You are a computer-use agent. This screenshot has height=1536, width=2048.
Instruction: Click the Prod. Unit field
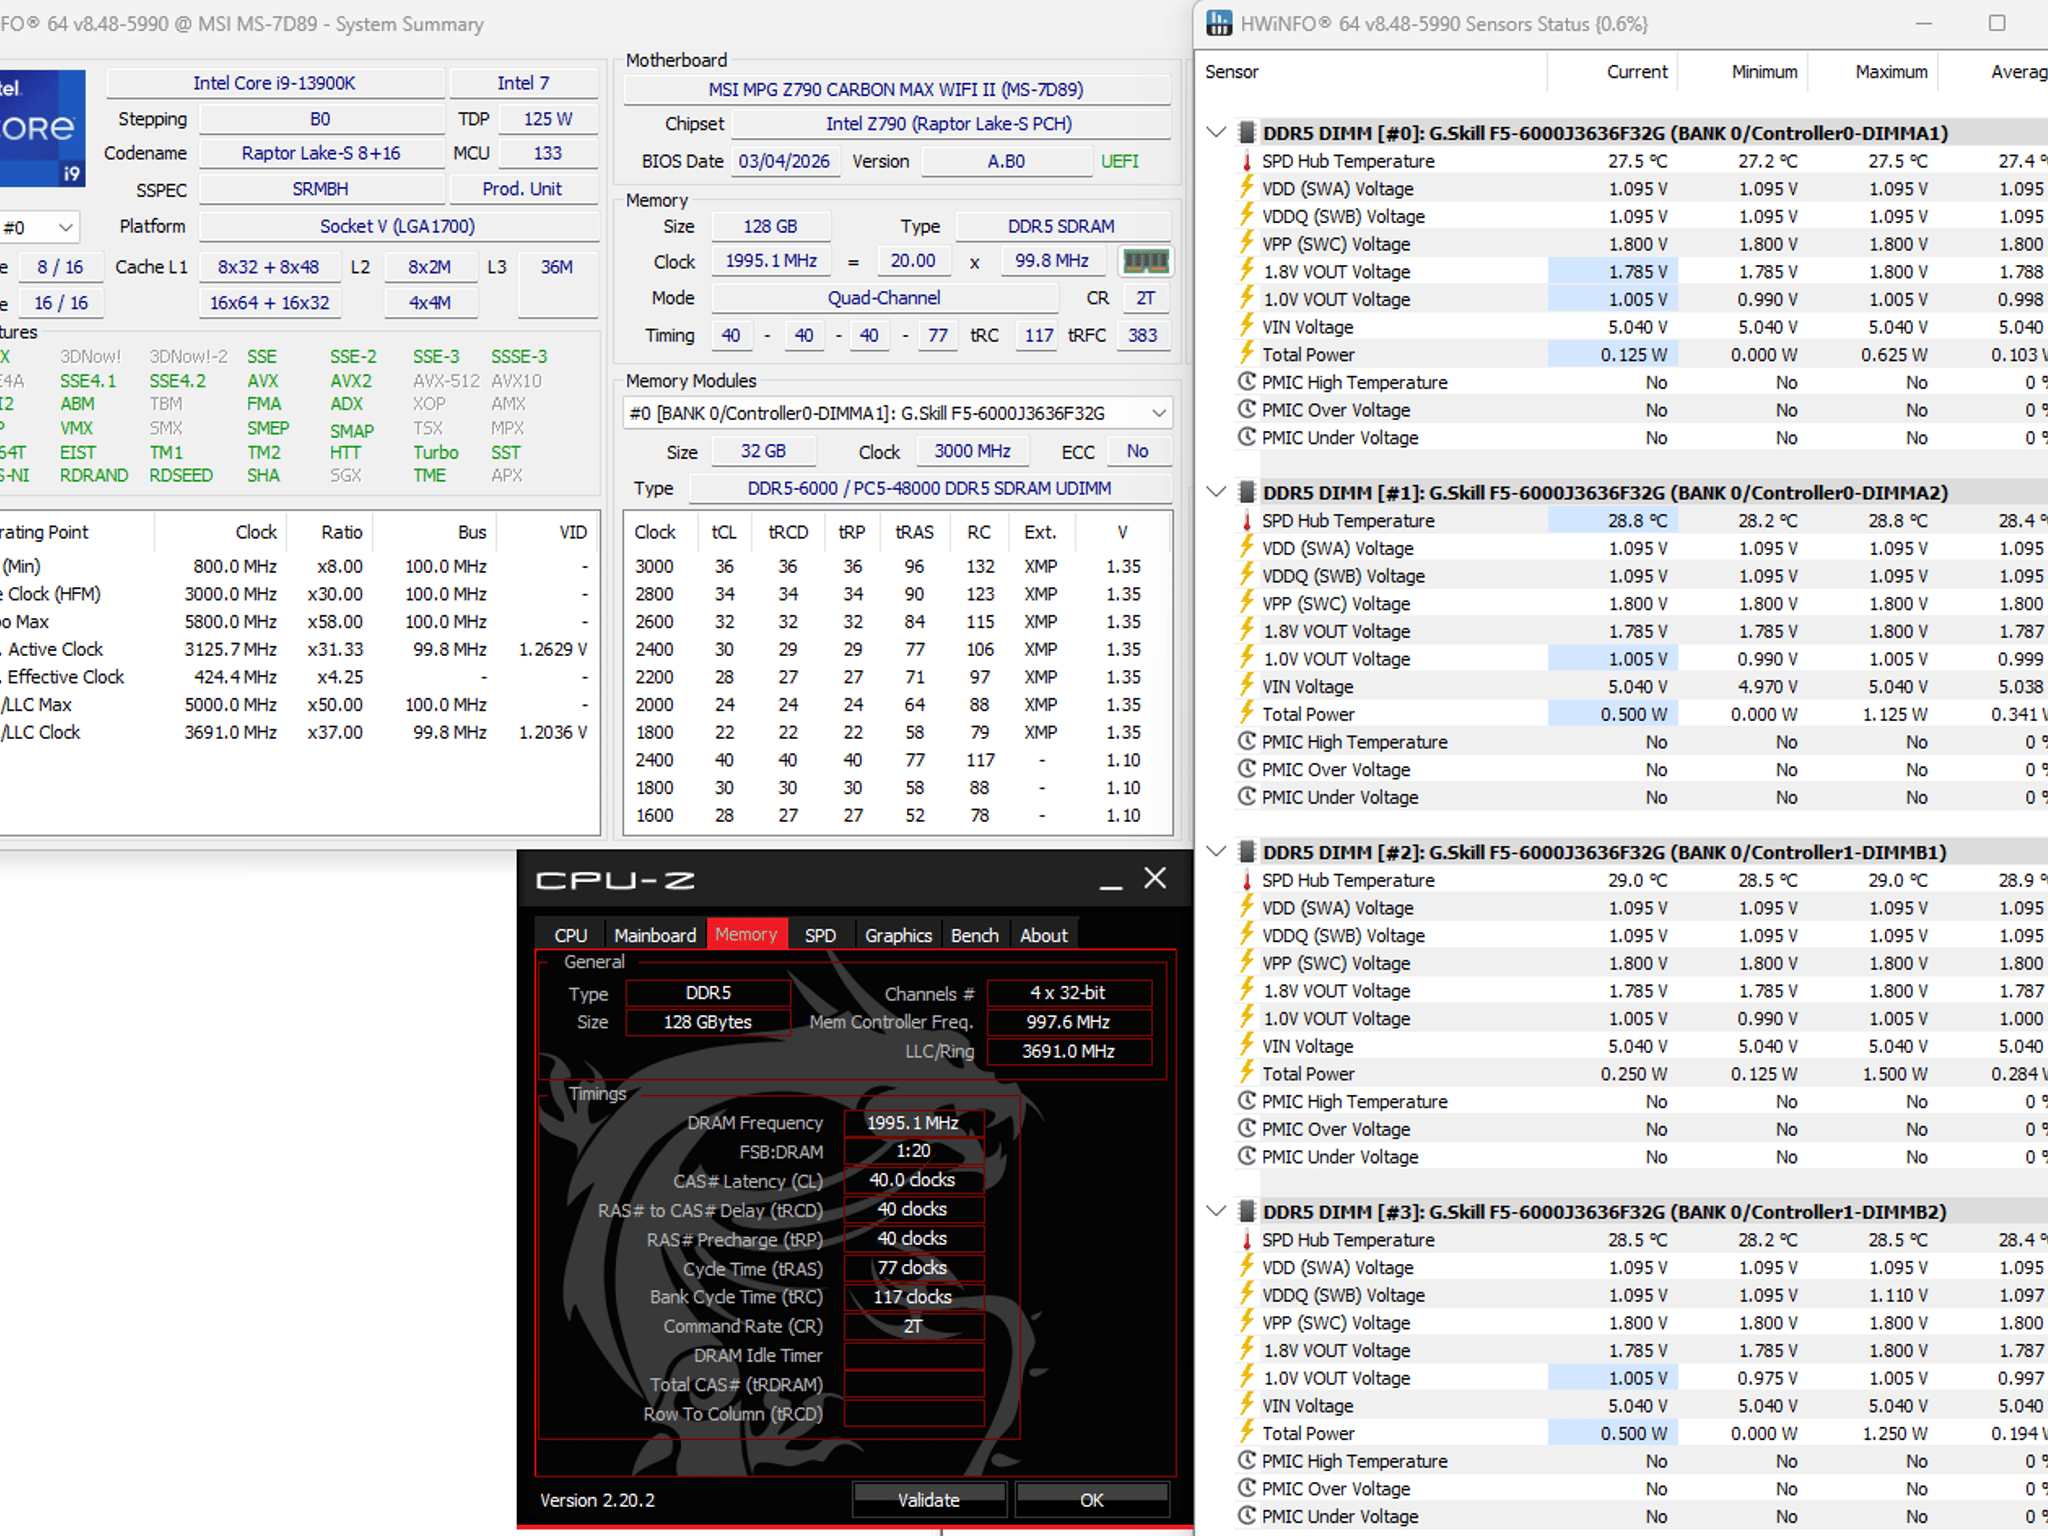pos(522,189)
